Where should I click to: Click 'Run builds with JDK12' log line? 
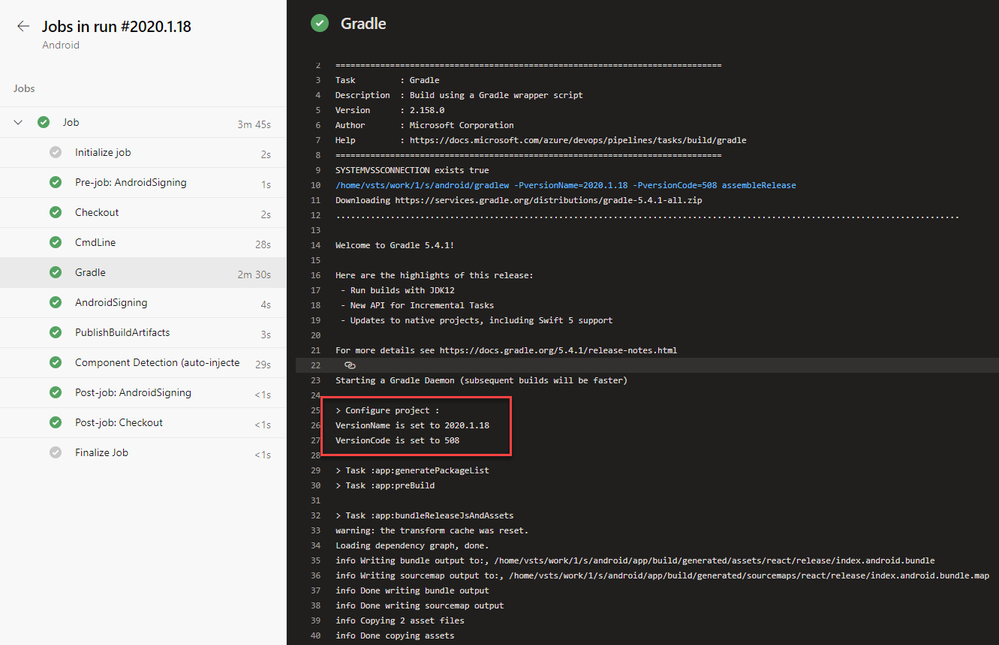[398, 290]
